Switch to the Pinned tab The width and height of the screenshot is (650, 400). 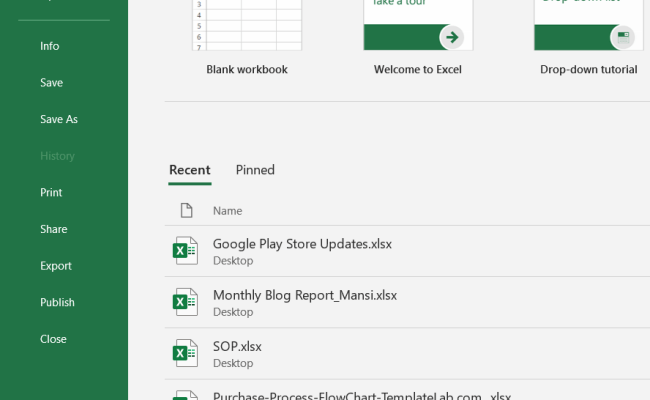click(255, 170)
